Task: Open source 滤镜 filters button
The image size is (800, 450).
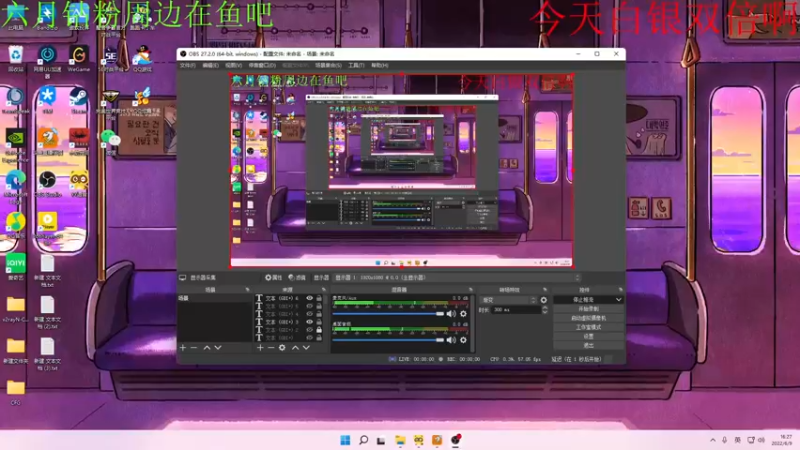Action: click(x=297, y=278)
